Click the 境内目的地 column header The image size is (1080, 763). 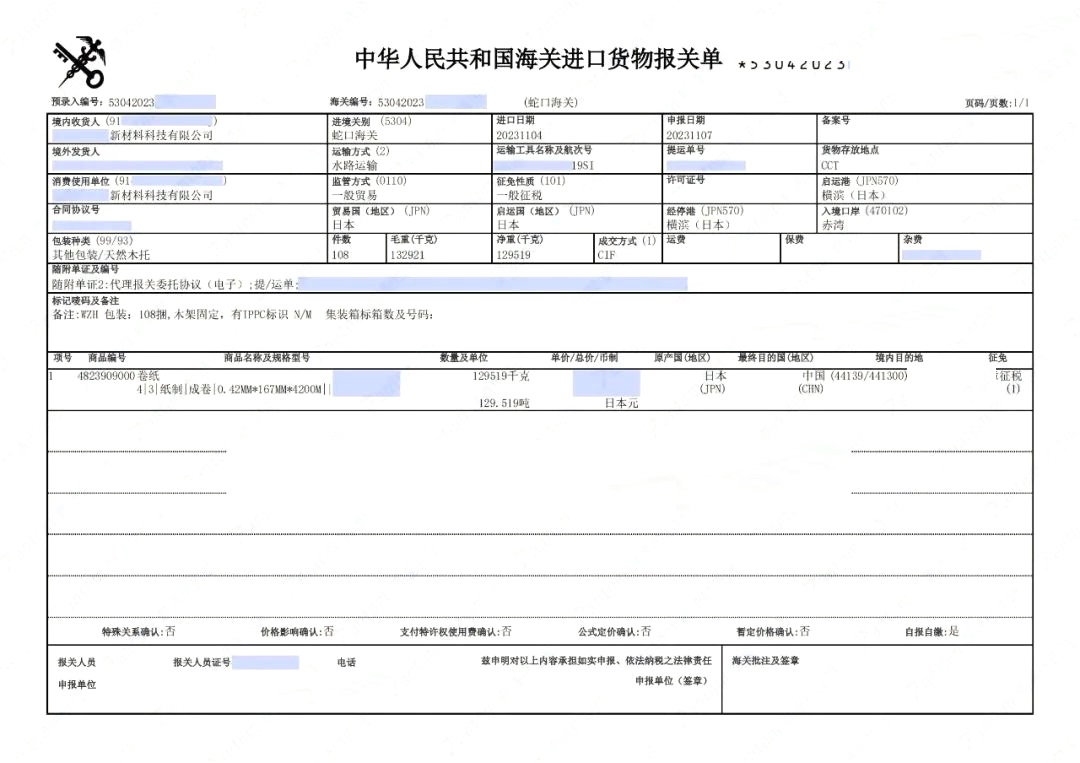899,358
